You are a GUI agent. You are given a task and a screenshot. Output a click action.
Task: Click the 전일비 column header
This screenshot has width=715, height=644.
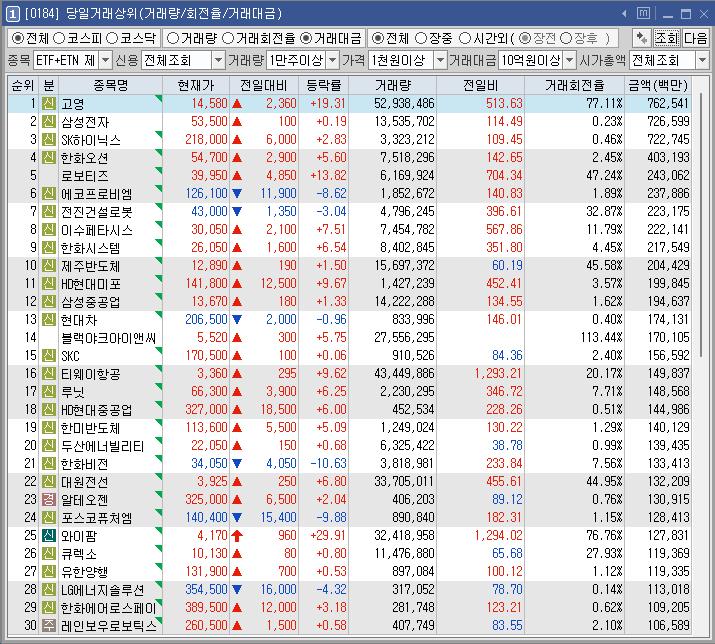pyautogui.click(x=480, y=85)
